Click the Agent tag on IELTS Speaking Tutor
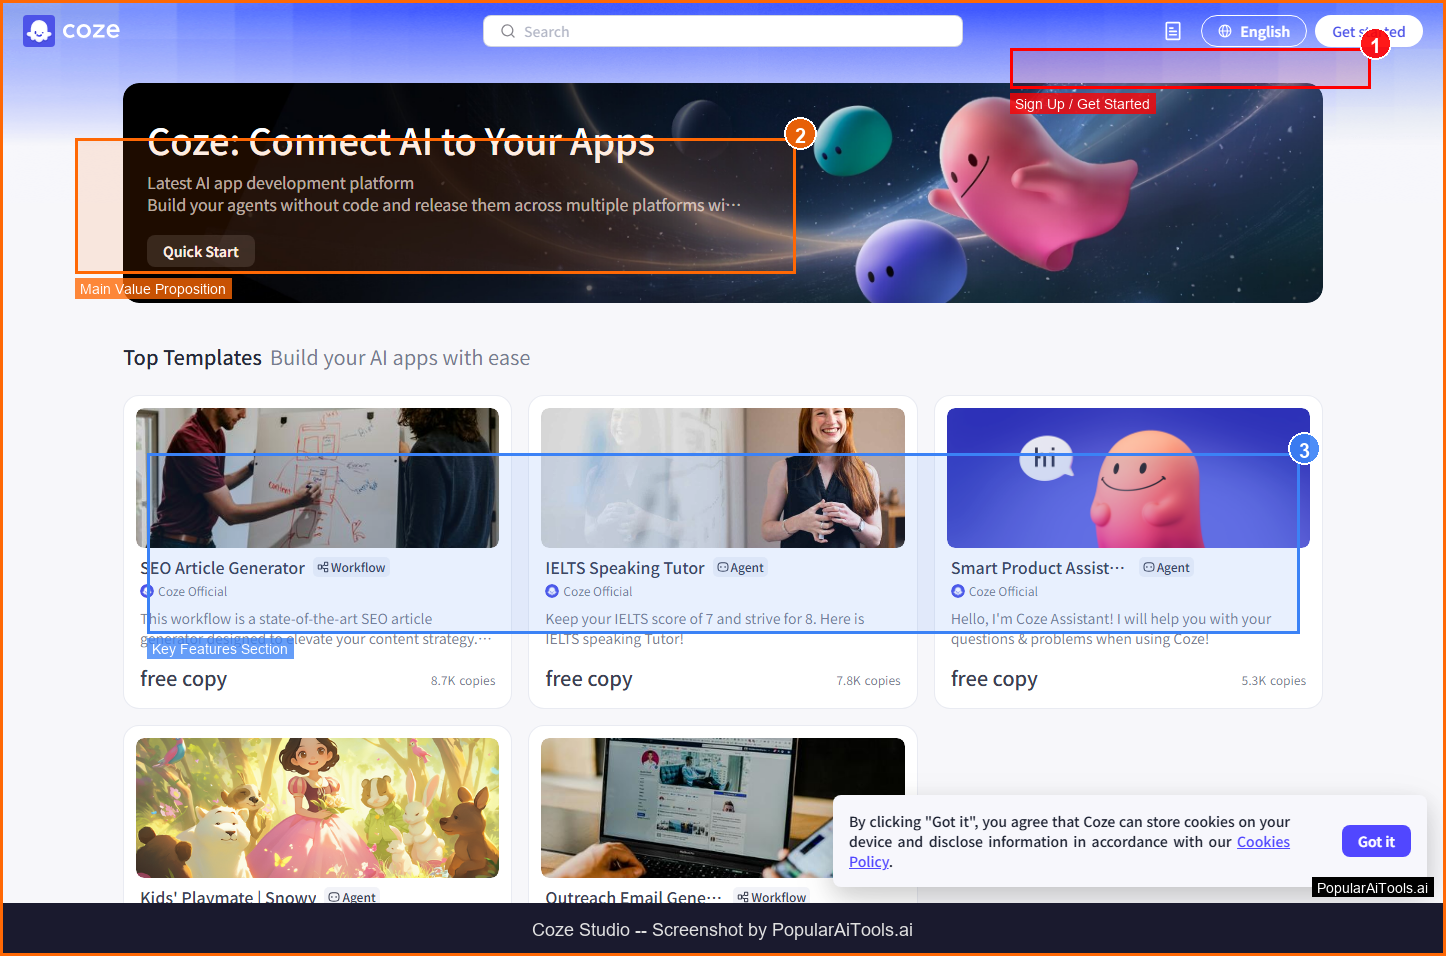The image size is (1446, 956). [741, 568]
